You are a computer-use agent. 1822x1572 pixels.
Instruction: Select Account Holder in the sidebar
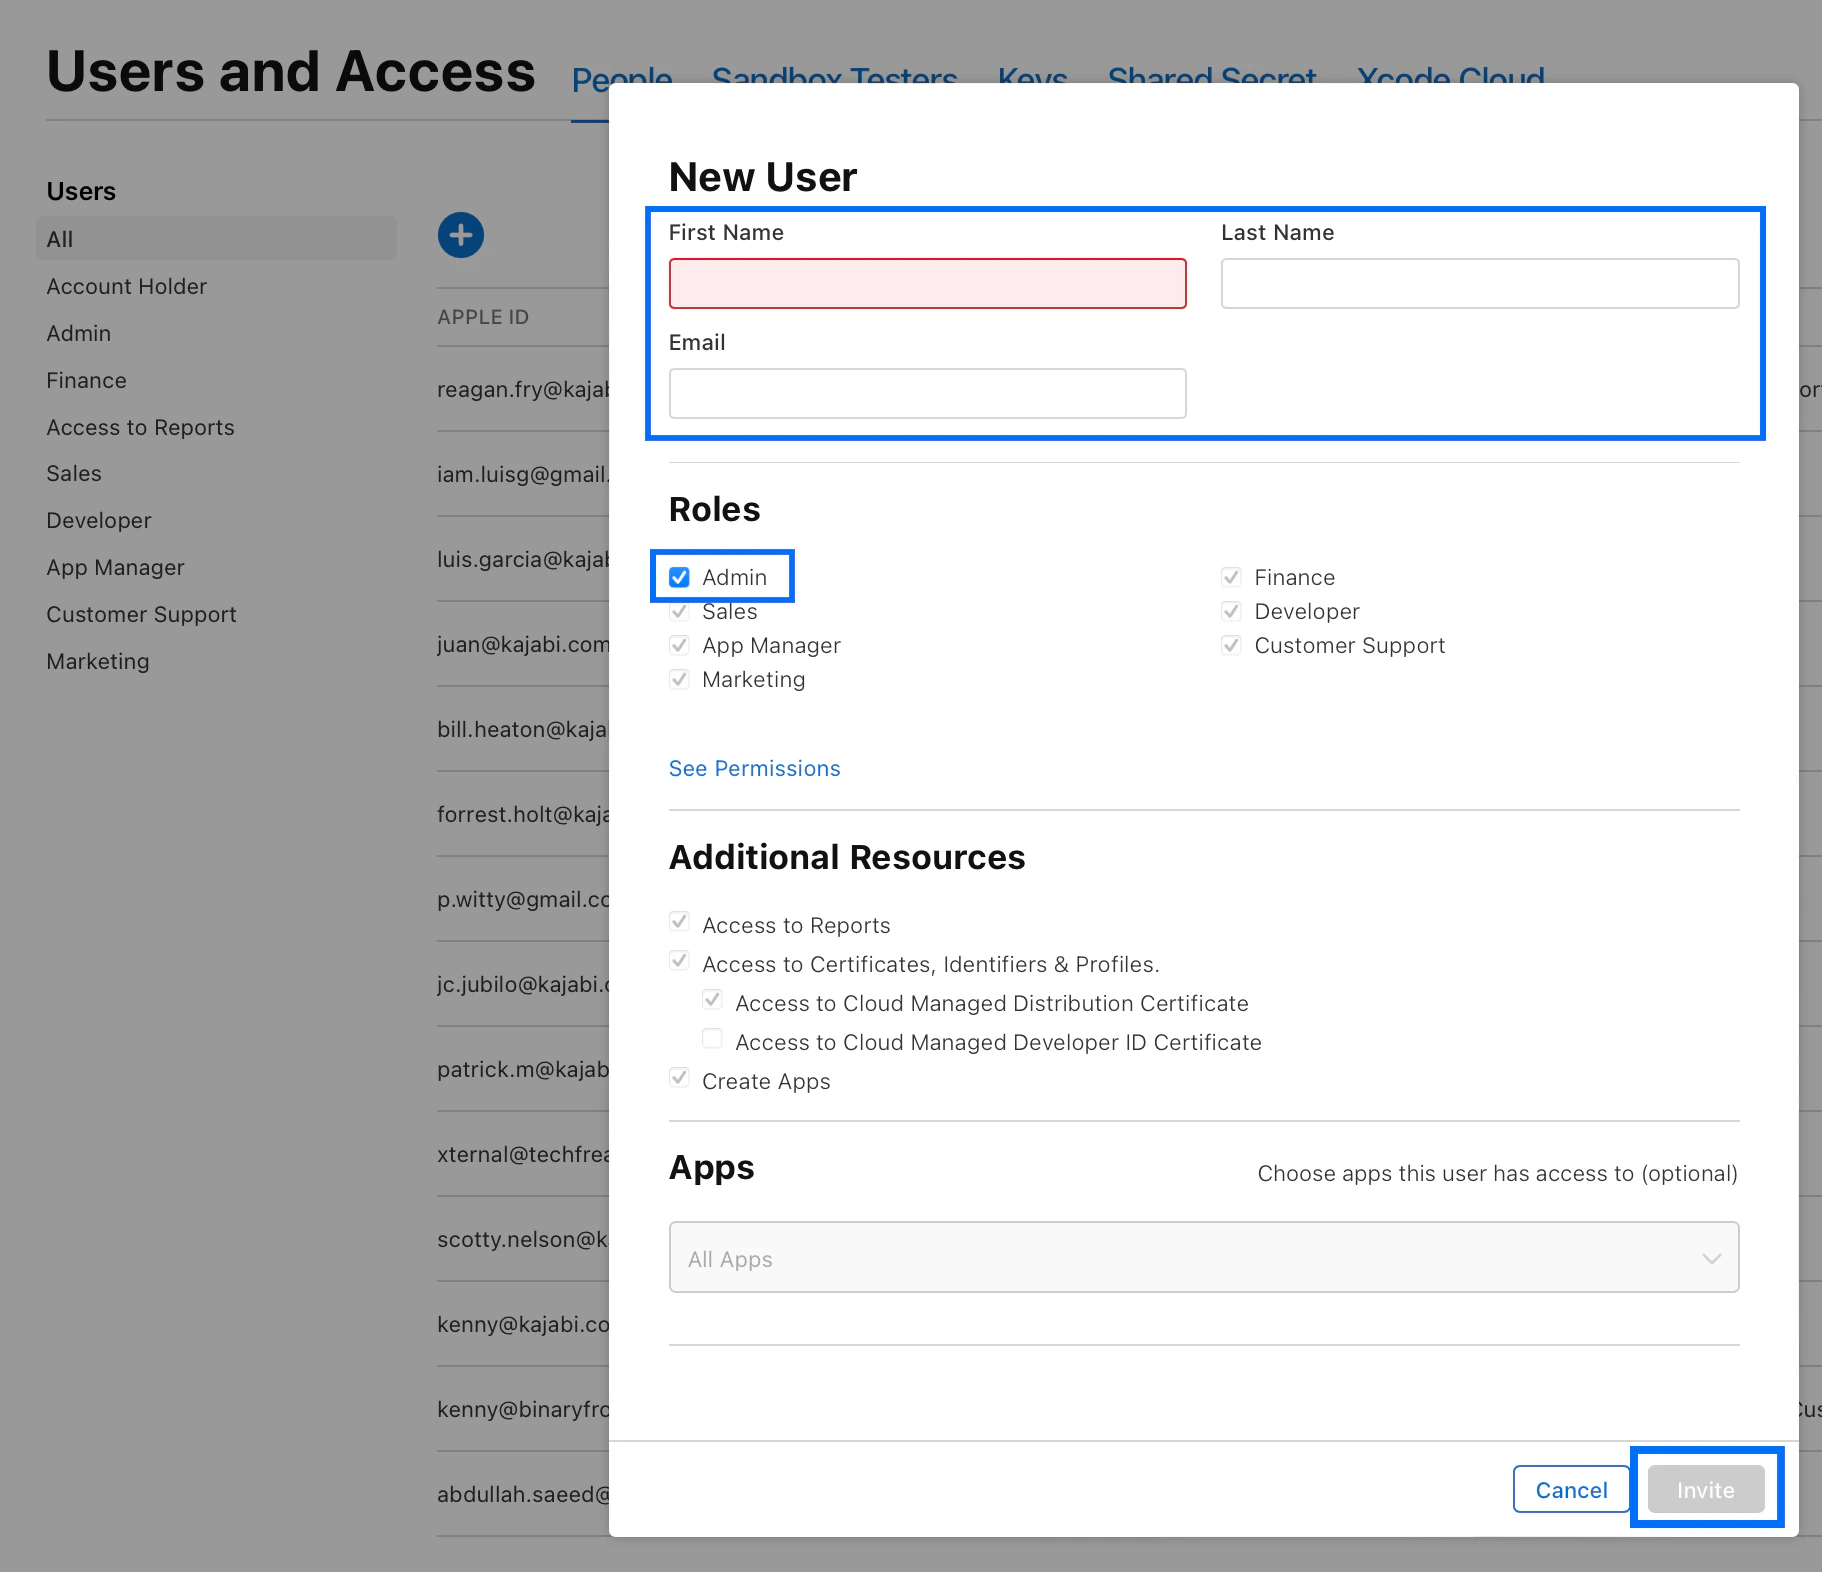tap(126, 286)
